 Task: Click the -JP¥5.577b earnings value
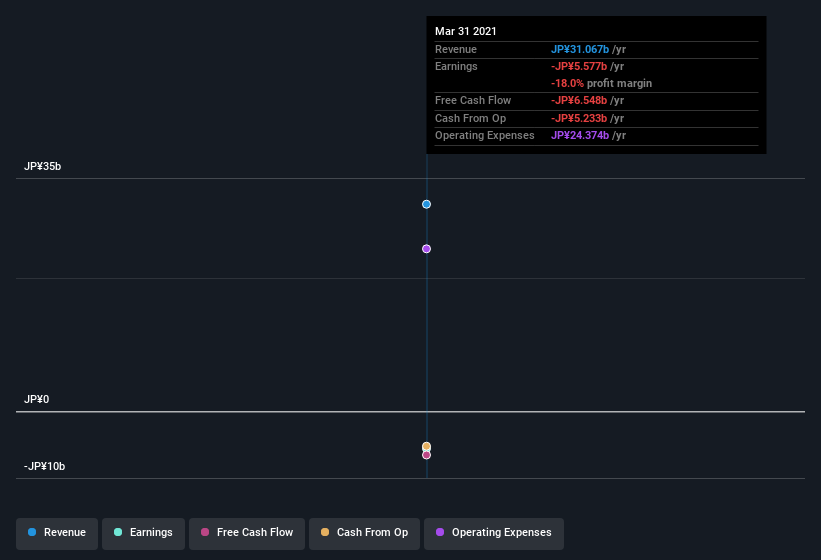pyautogui.click(x=579, y=66)
